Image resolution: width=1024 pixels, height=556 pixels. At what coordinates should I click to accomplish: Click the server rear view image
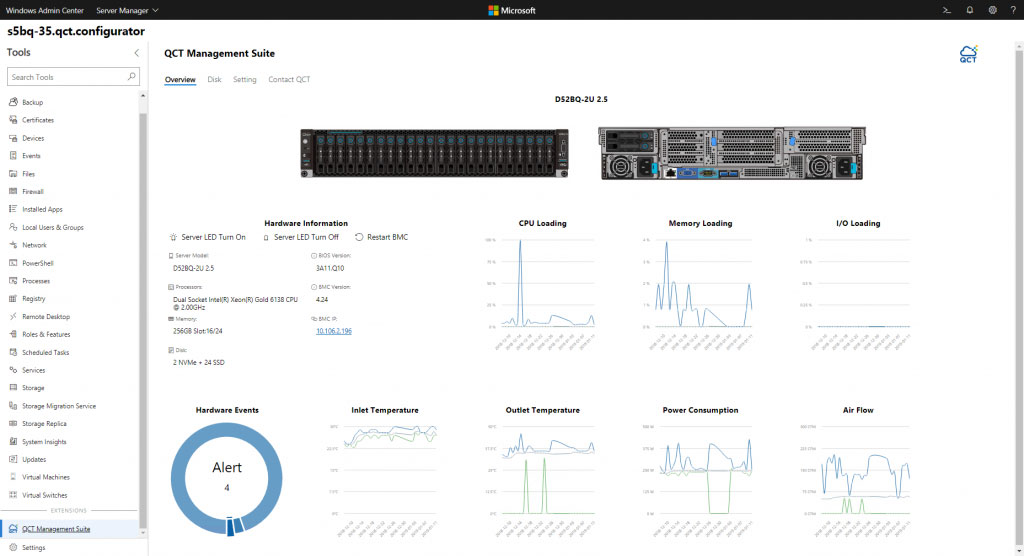tap(732, 153)
